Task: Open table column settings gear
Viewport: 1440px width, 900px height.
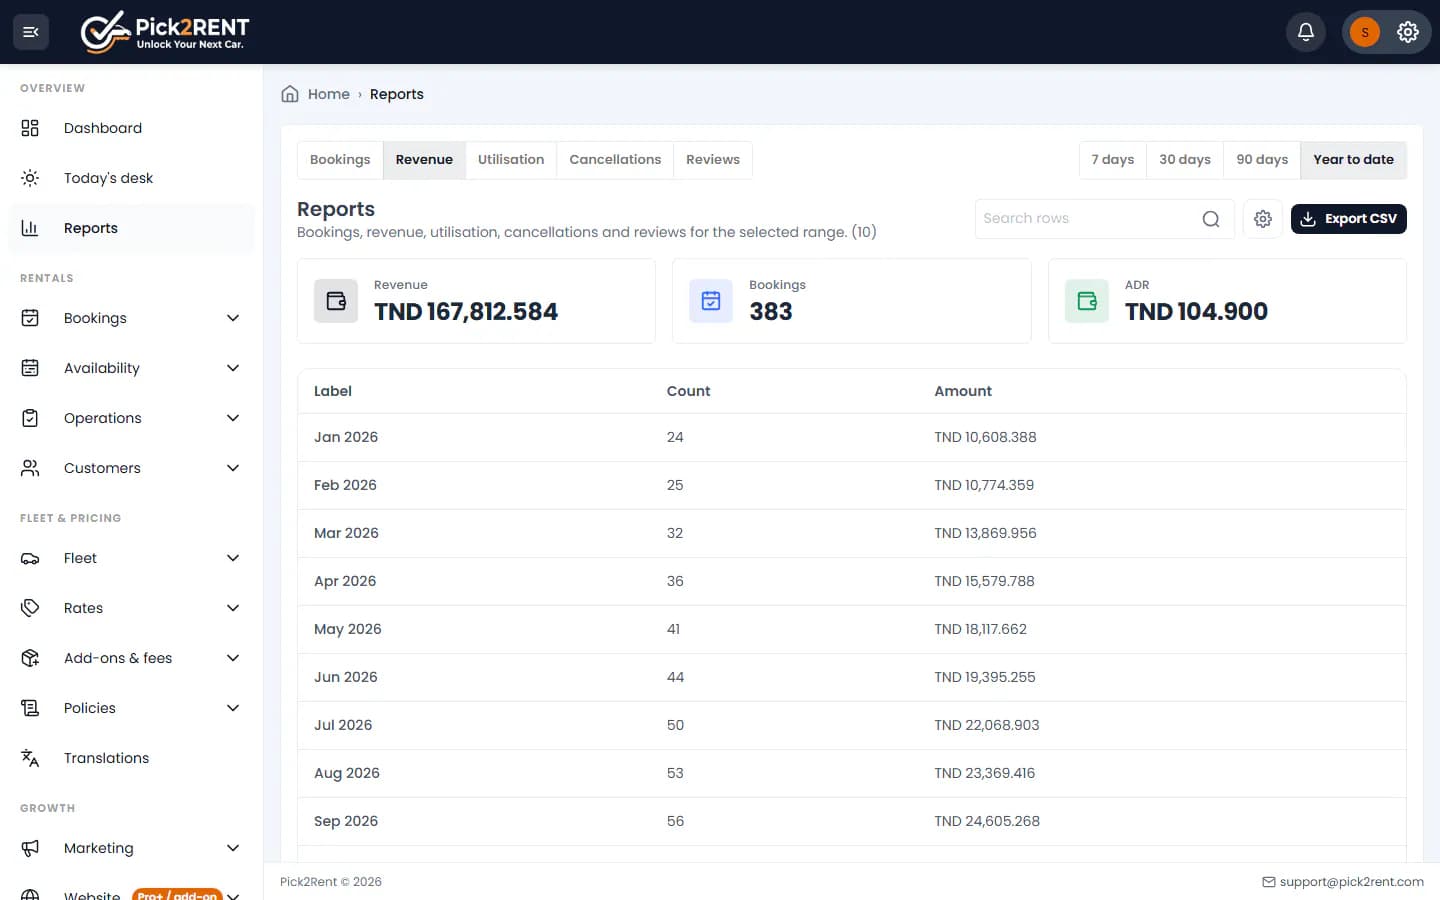Action: (1263, 219)
